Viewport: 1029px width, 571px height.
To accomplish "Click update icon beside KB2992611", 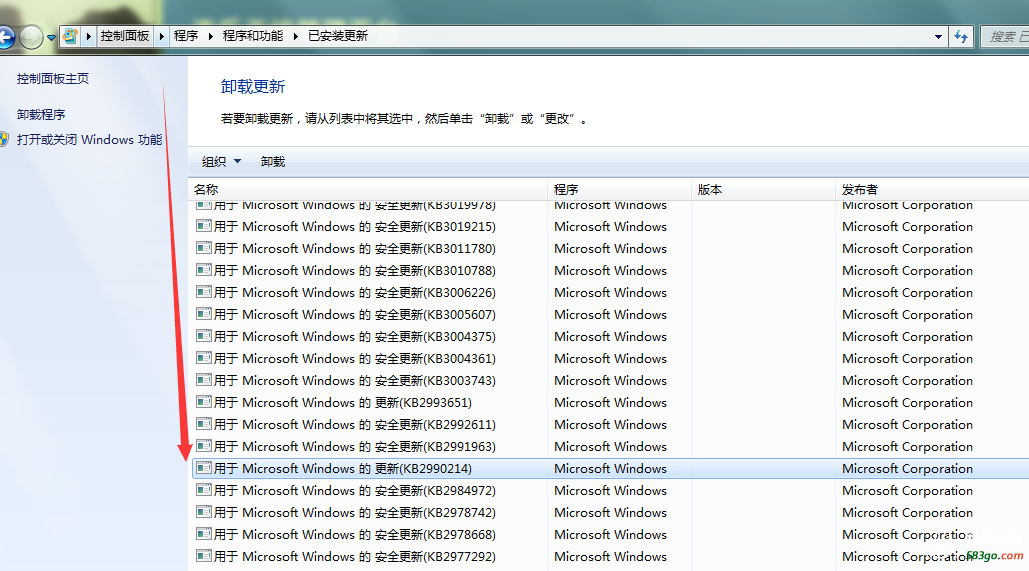I will pos(203,424).
